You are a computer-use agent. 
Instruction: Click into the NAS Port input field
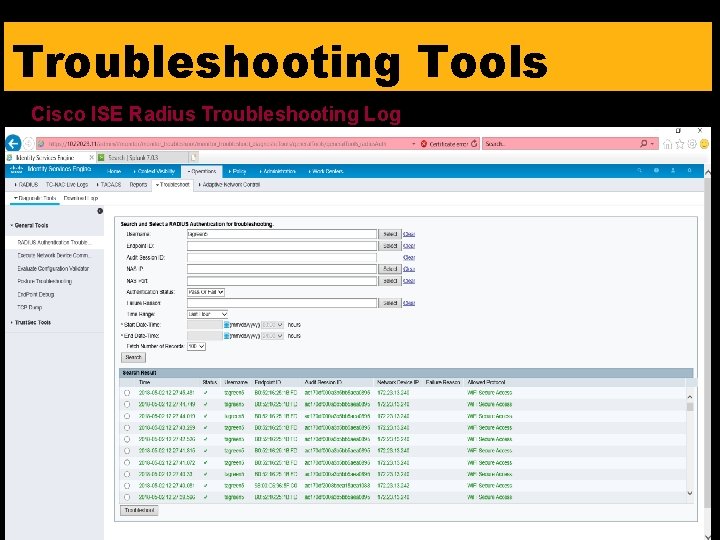click(x=282, y=281)
